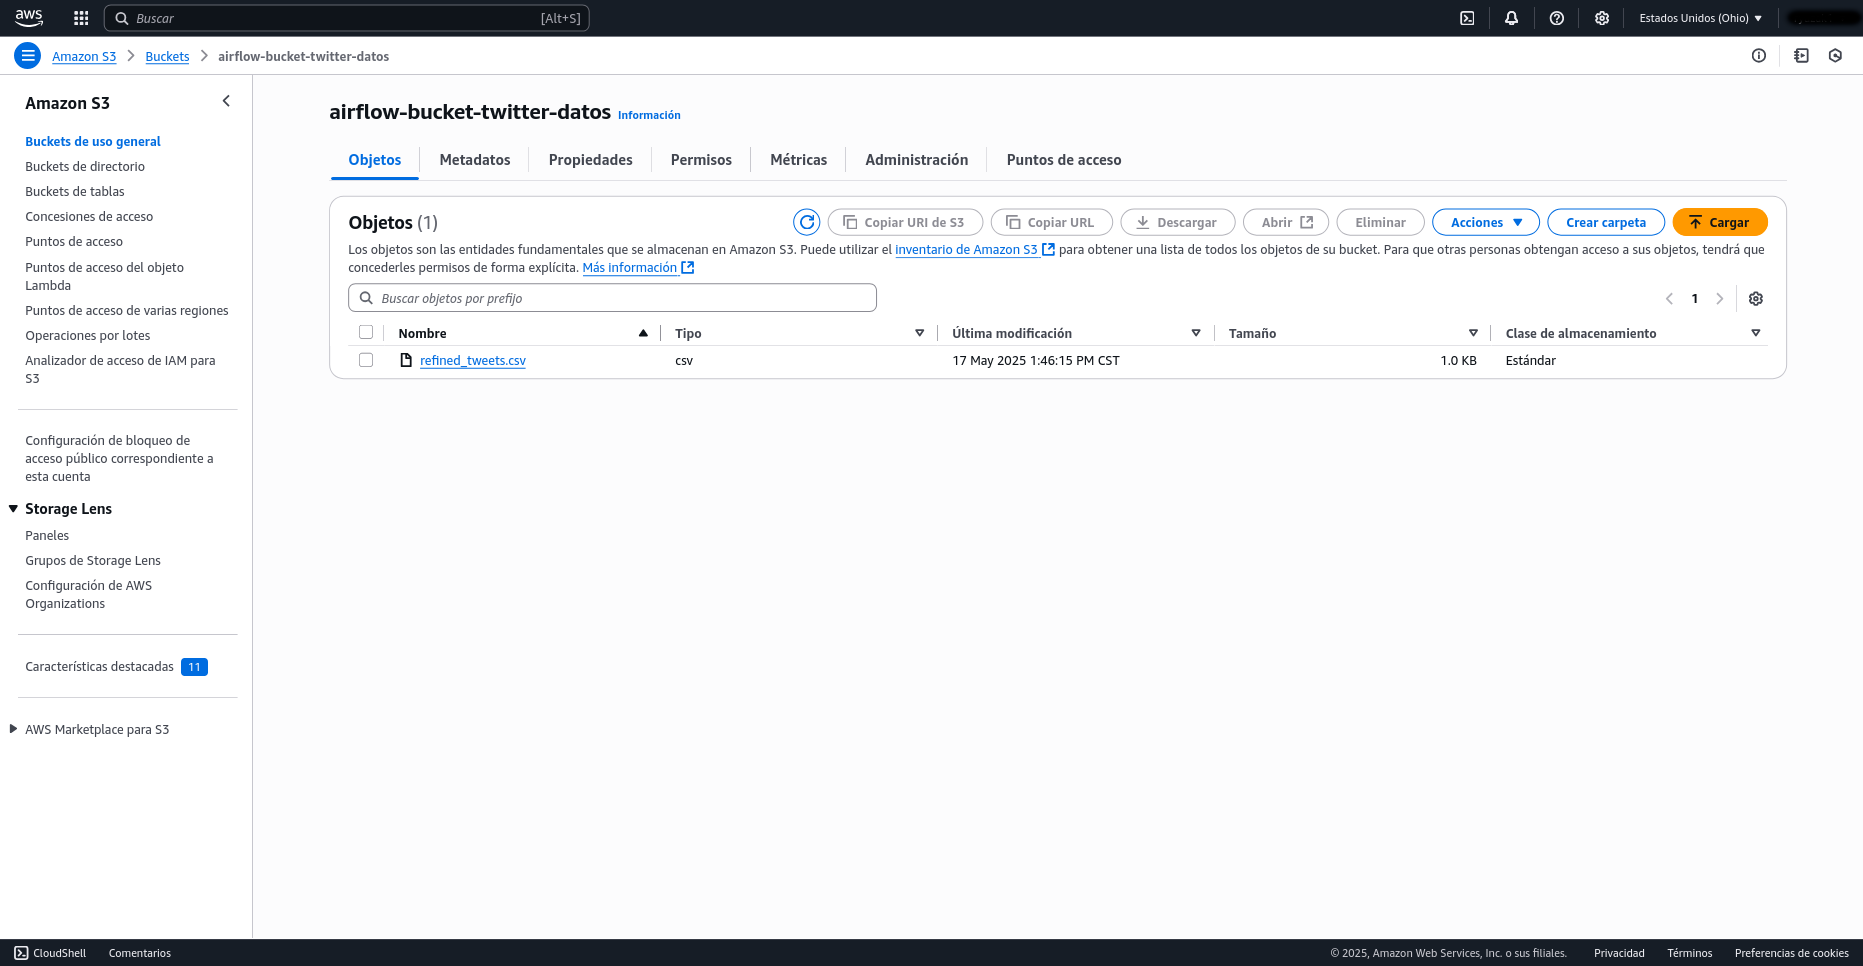The height and width of the screenshot is (966, 1863).
Task: Refresh the objects list
Action: pyautogui.click(x=806, y=222)
